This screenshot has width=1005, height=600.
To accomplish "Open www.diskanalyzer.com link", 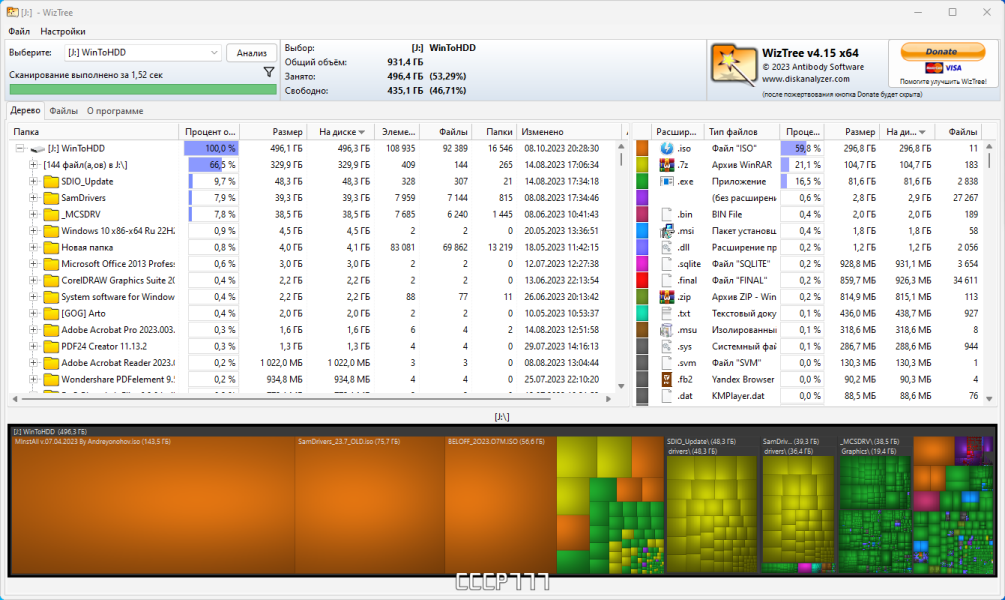I will coord(806,79).
